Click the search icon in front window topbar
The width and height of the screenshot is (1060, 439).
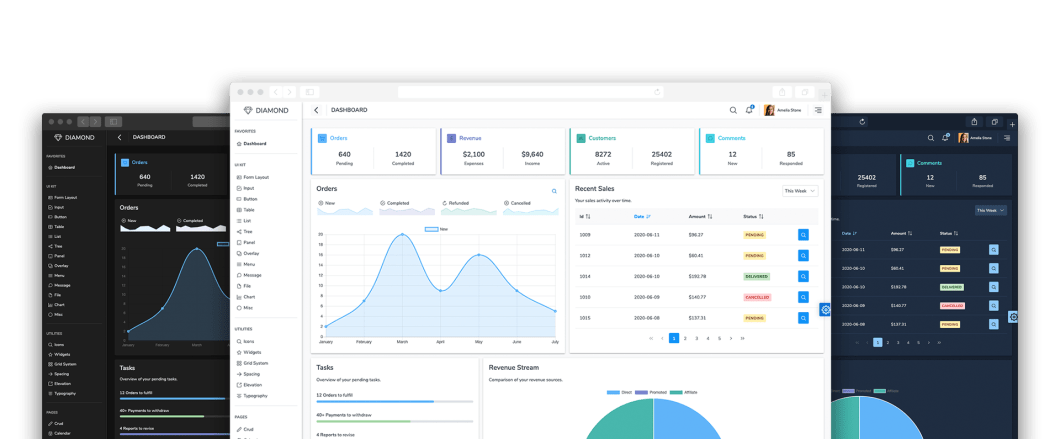[733, 110]
